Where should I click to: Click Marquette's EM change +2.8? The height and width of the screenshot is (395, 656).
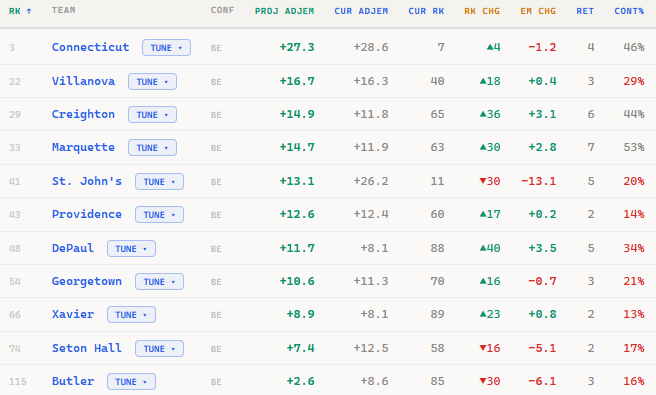[x=542, y=147]
